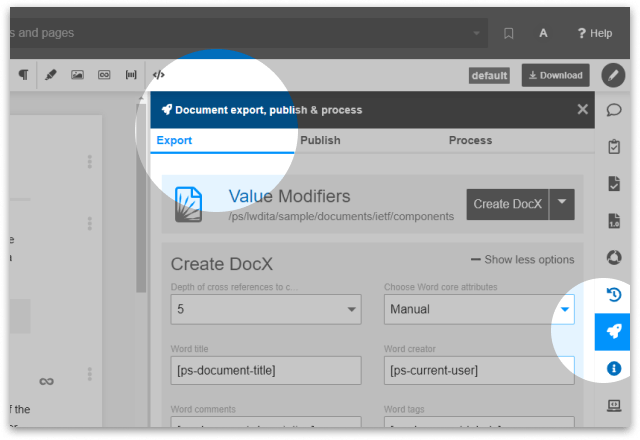Click the pencil edit icon
The height and width of the screenshot is (440, 640).
[x=613, y=75]
